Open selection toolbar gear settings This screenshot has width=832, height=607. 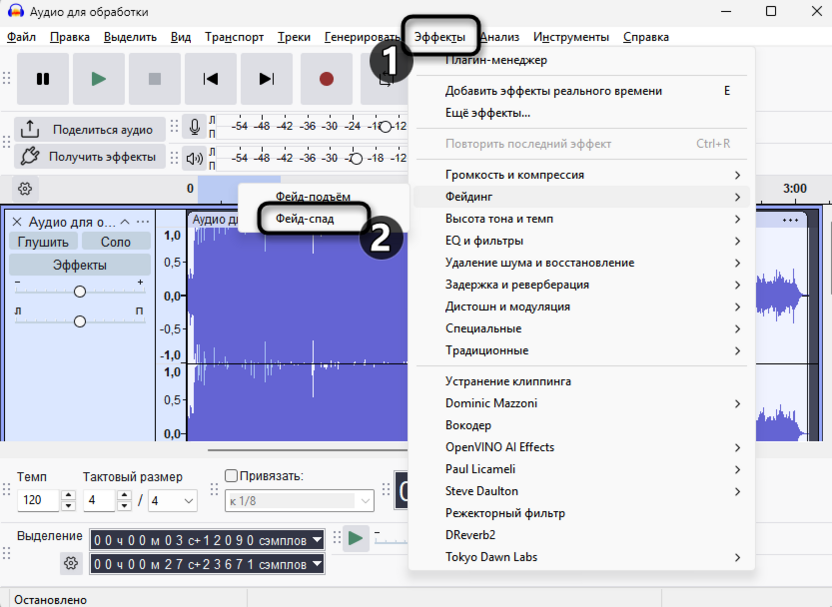pos(71,563)
